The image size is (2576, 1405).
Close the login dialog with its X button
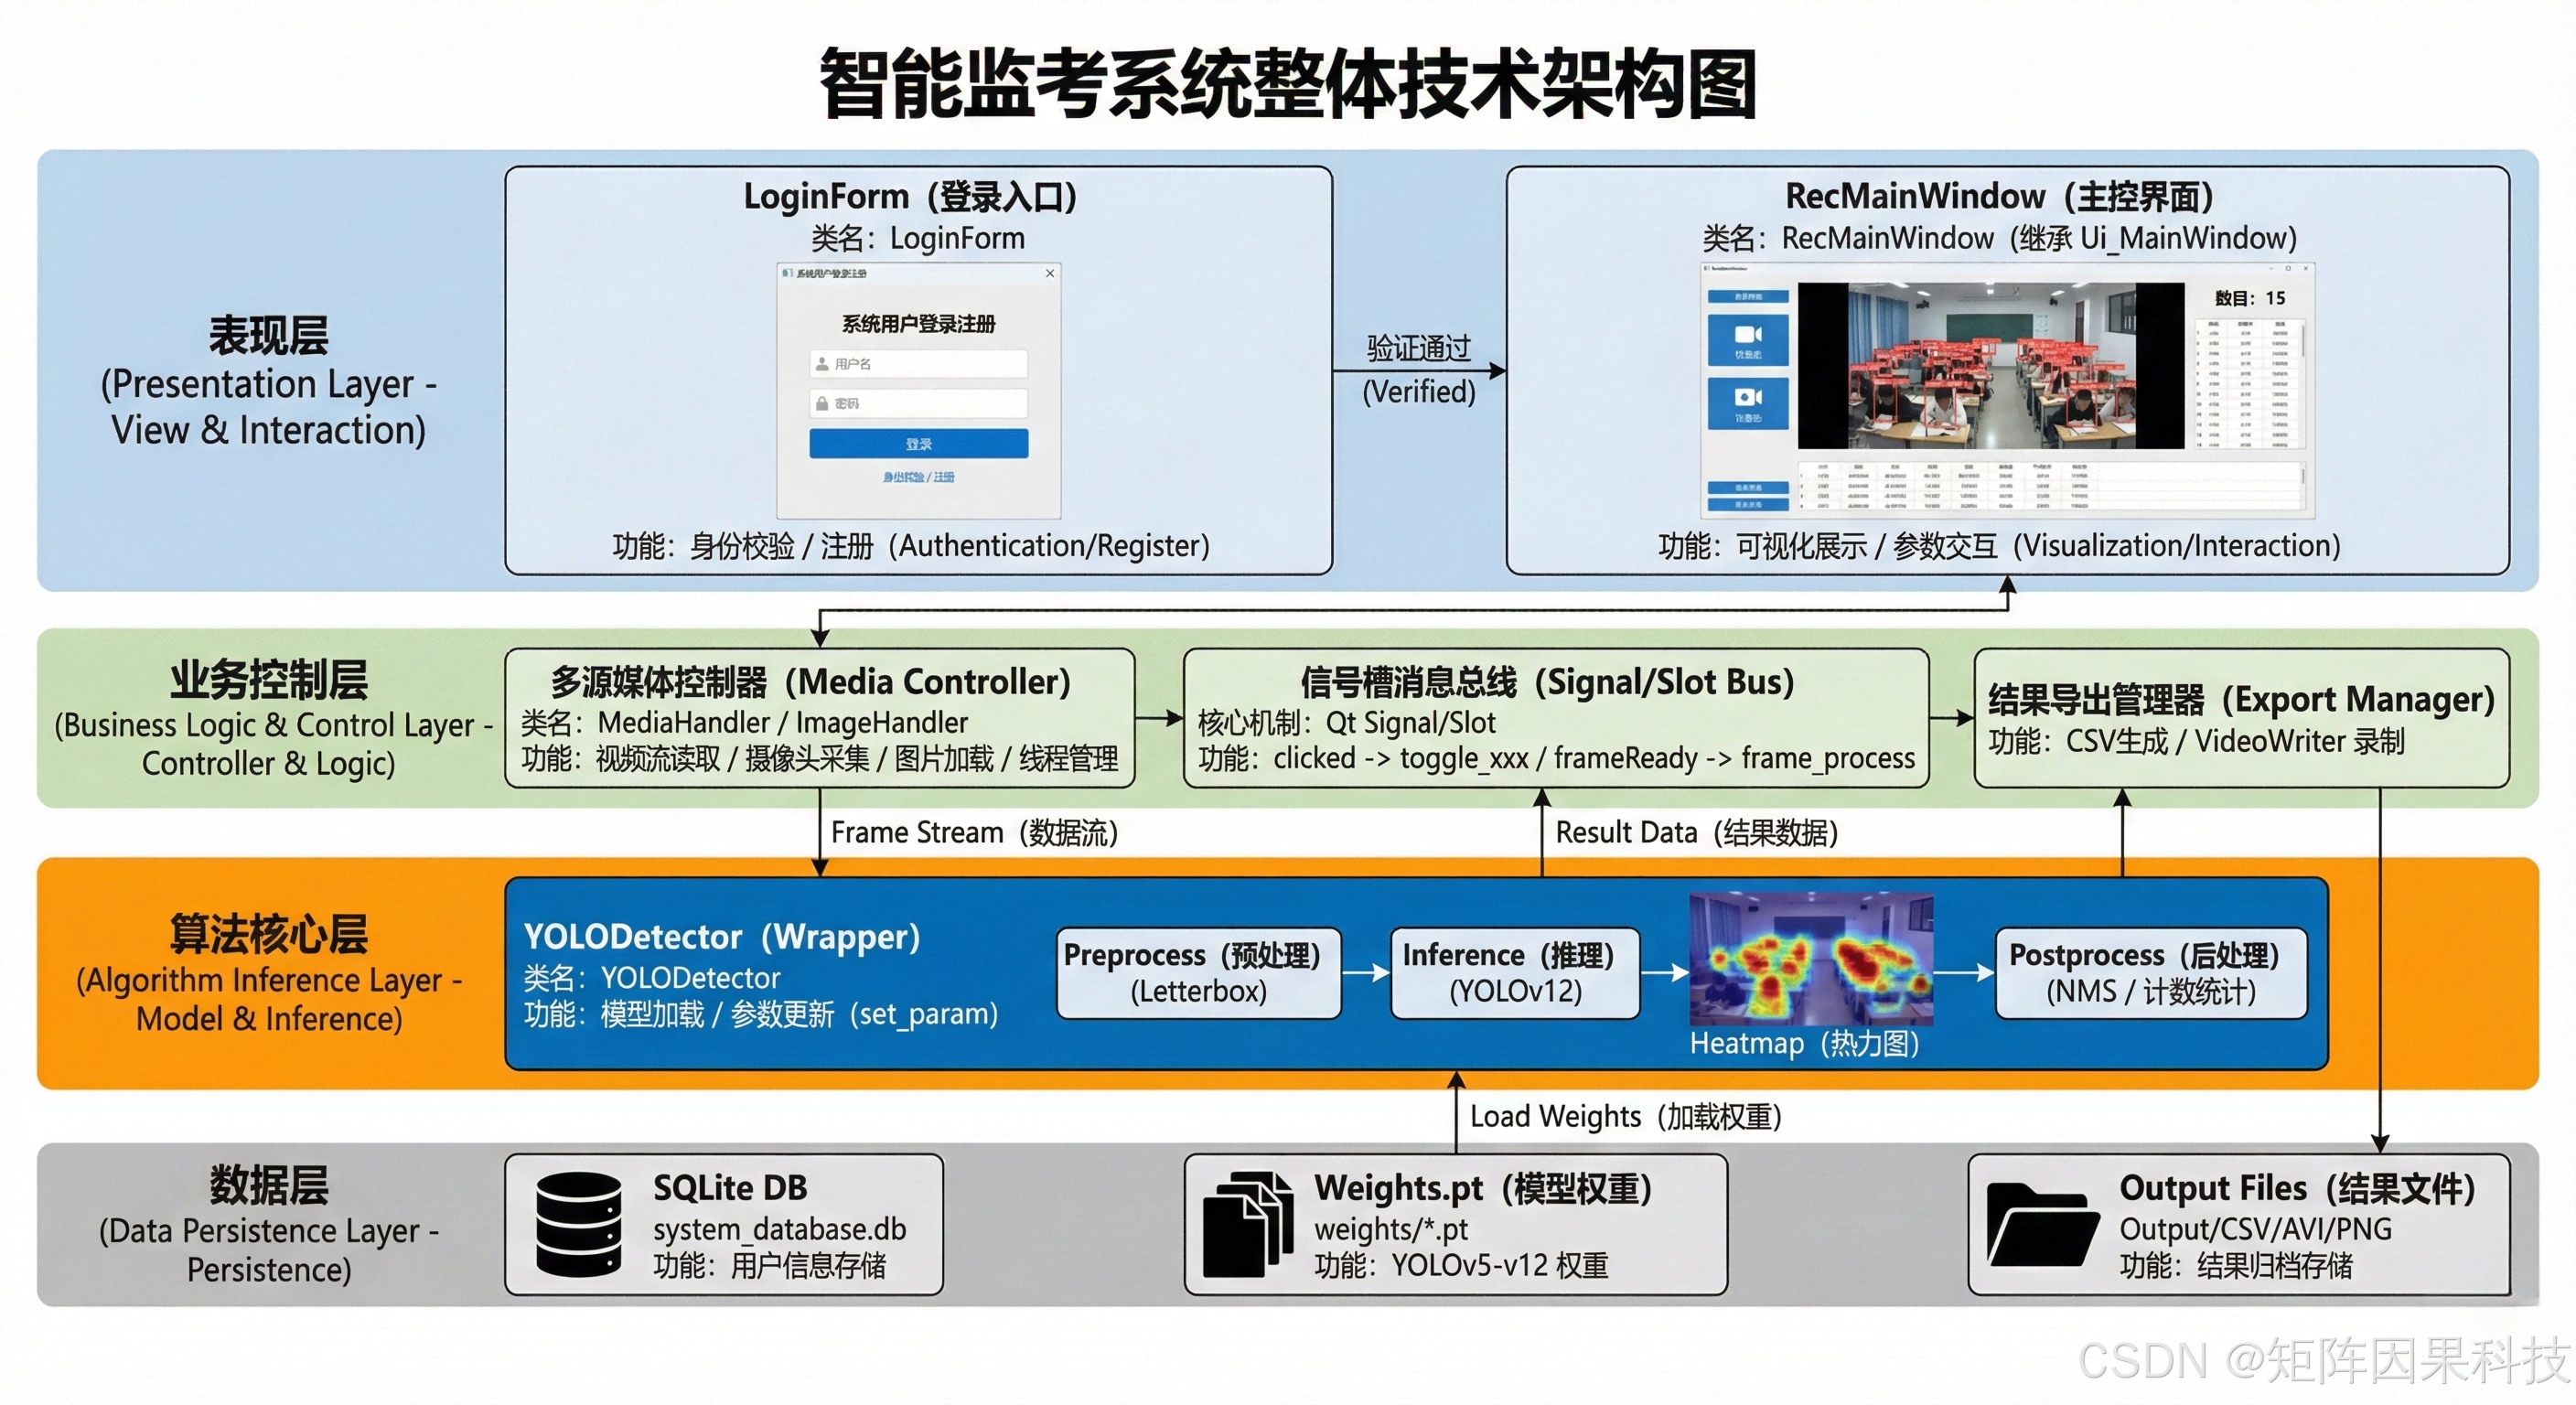pos(1050,273)
